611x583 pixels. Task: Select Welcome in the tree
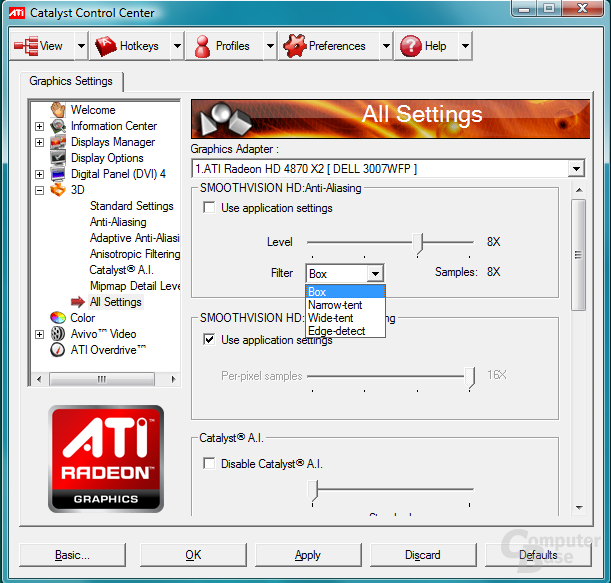pyautogui.click(x=93, y=110)
